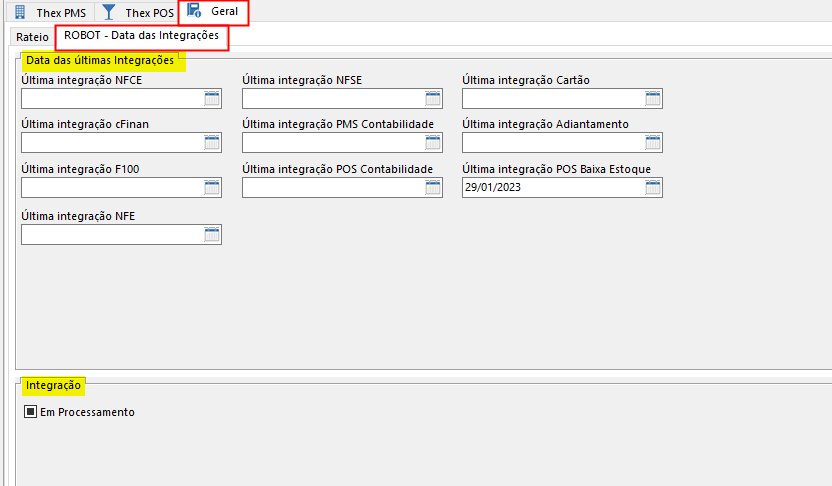Viewport: 832px width, 486px height.
Task: Open calendar picker for Última integração Adiantamento
Action: [653, 142]
